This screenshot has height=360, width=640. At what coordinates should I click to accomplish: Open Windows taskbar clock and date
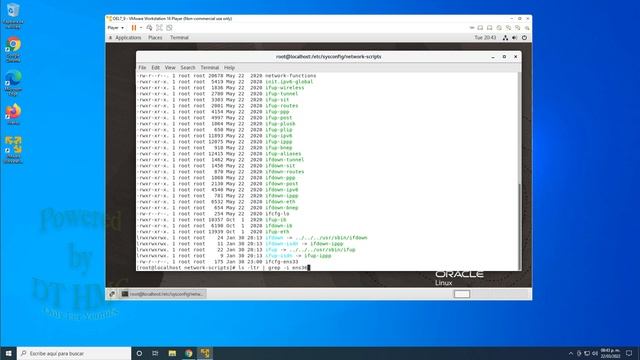pyautogui.click(x=611, y=353)
